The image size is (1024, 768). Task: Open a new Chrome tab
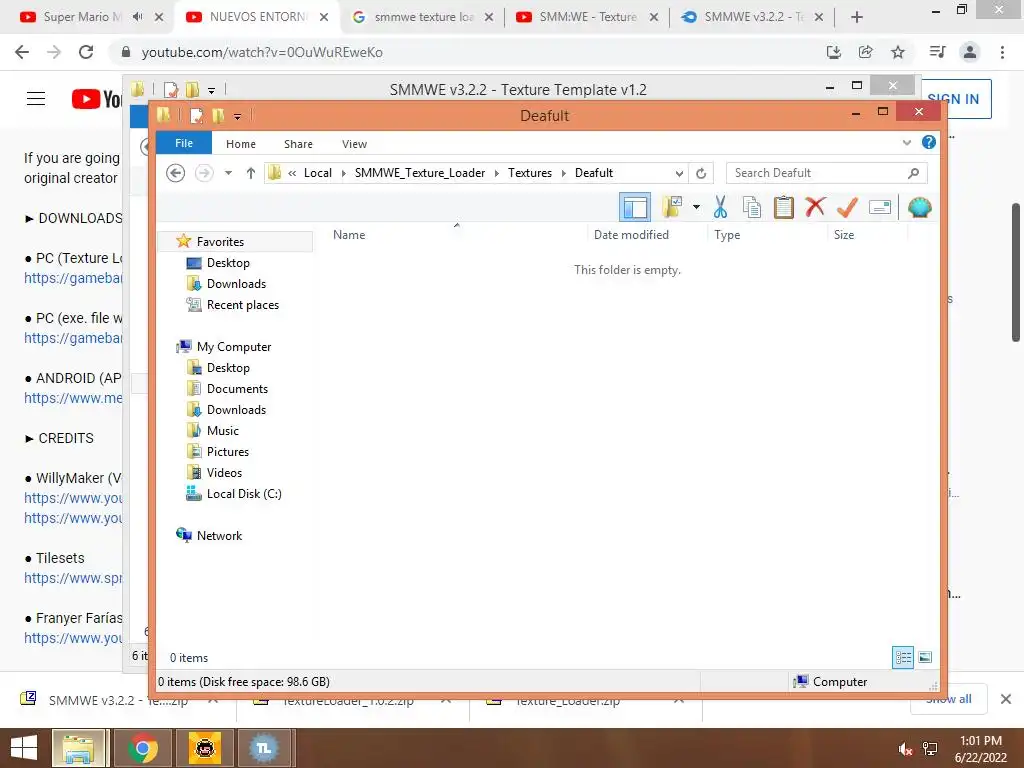(857, 17)
